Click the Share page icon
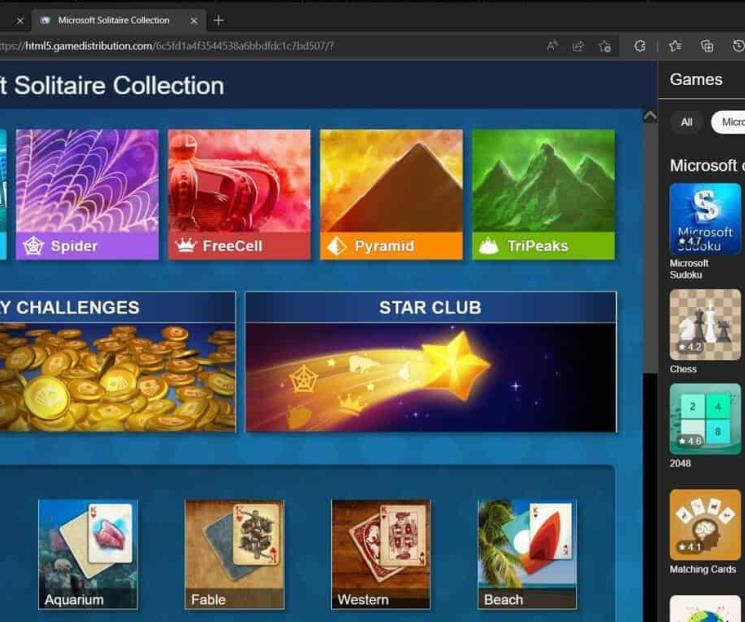This screenshot has height=622, width=745. [578, 46]
